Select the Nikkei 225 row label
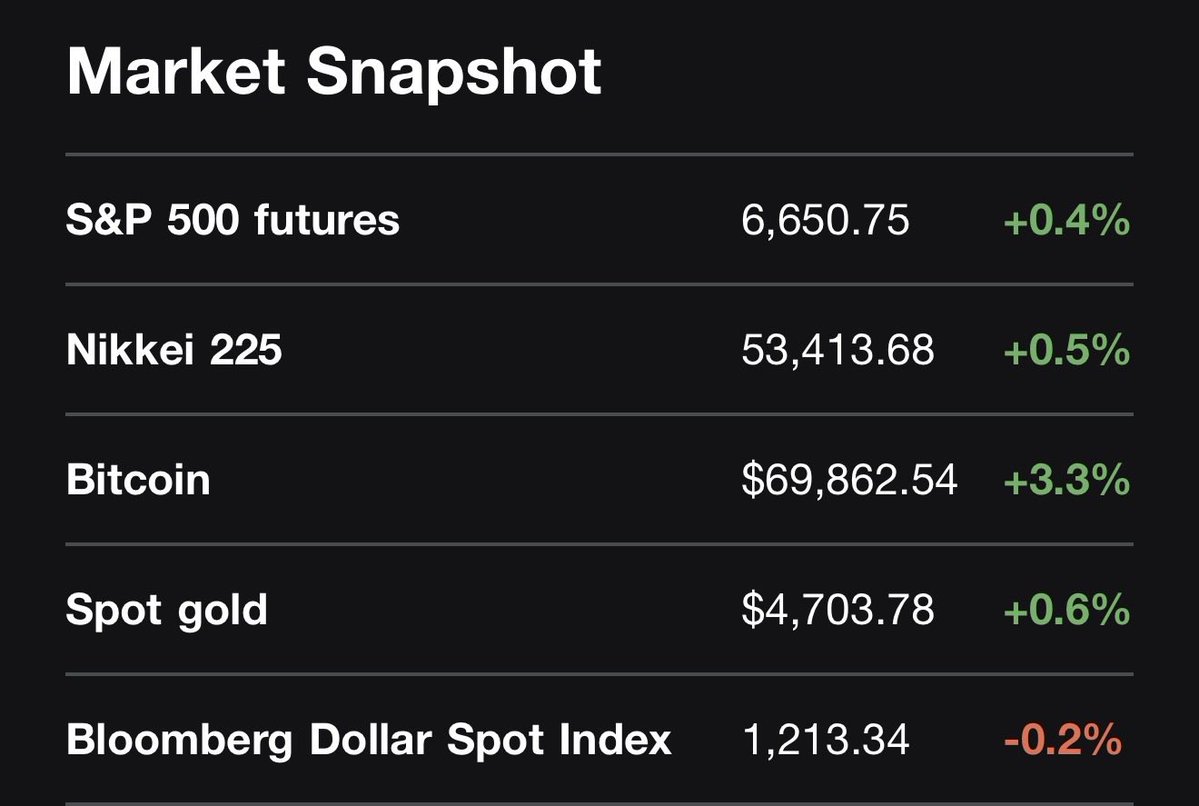This screenshot has width=1199, height=806. 174,350
